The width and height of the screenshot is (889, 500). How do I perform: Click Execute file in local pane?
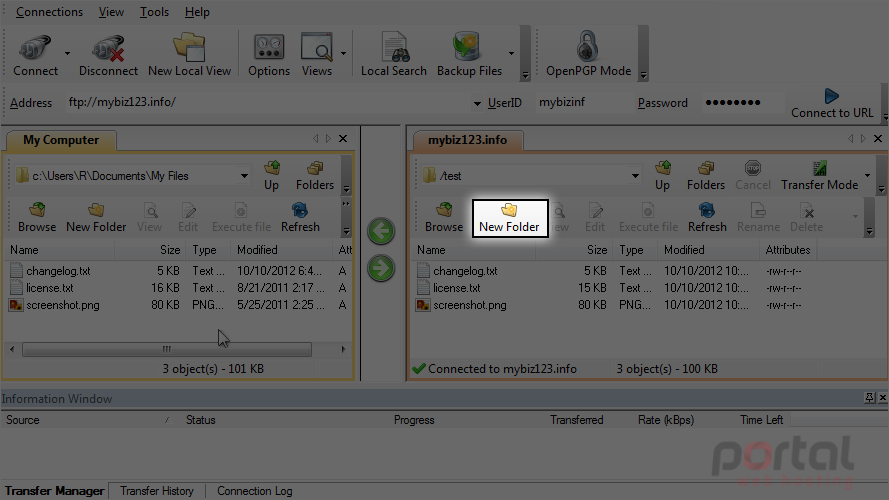[241, 218]
